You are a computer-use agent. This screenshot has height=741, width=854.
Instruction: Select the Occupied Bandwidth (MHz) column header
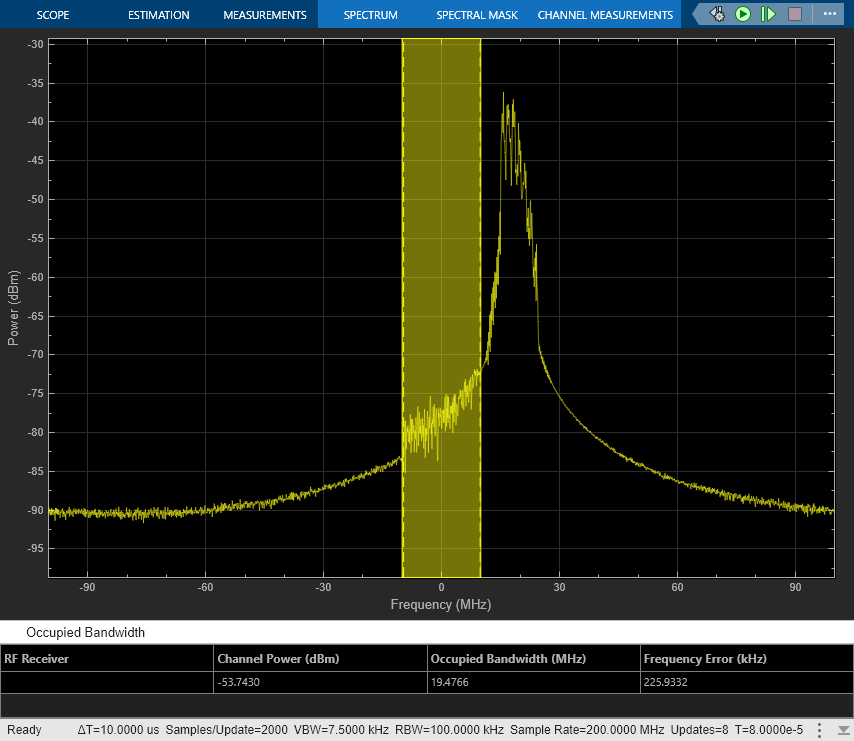click(508, 658)
